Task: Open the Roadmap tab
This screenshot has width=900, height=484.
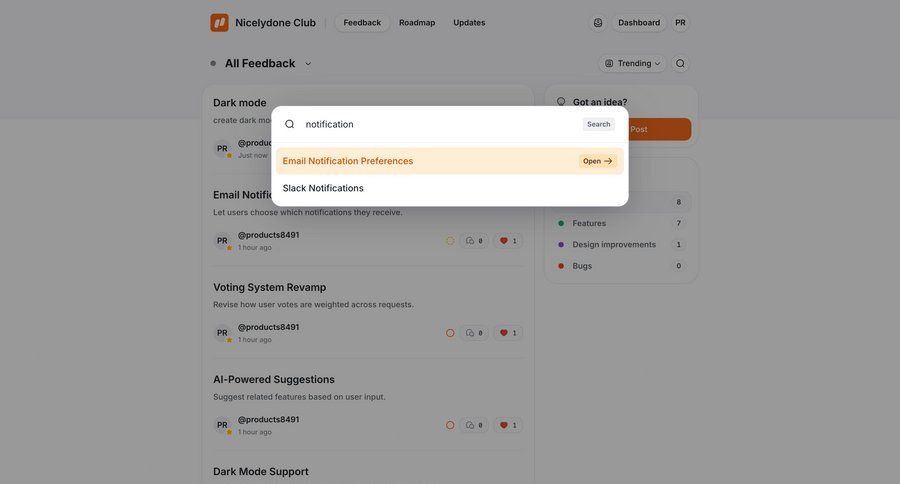Action: pyautogui.click(x=417, y=22)
